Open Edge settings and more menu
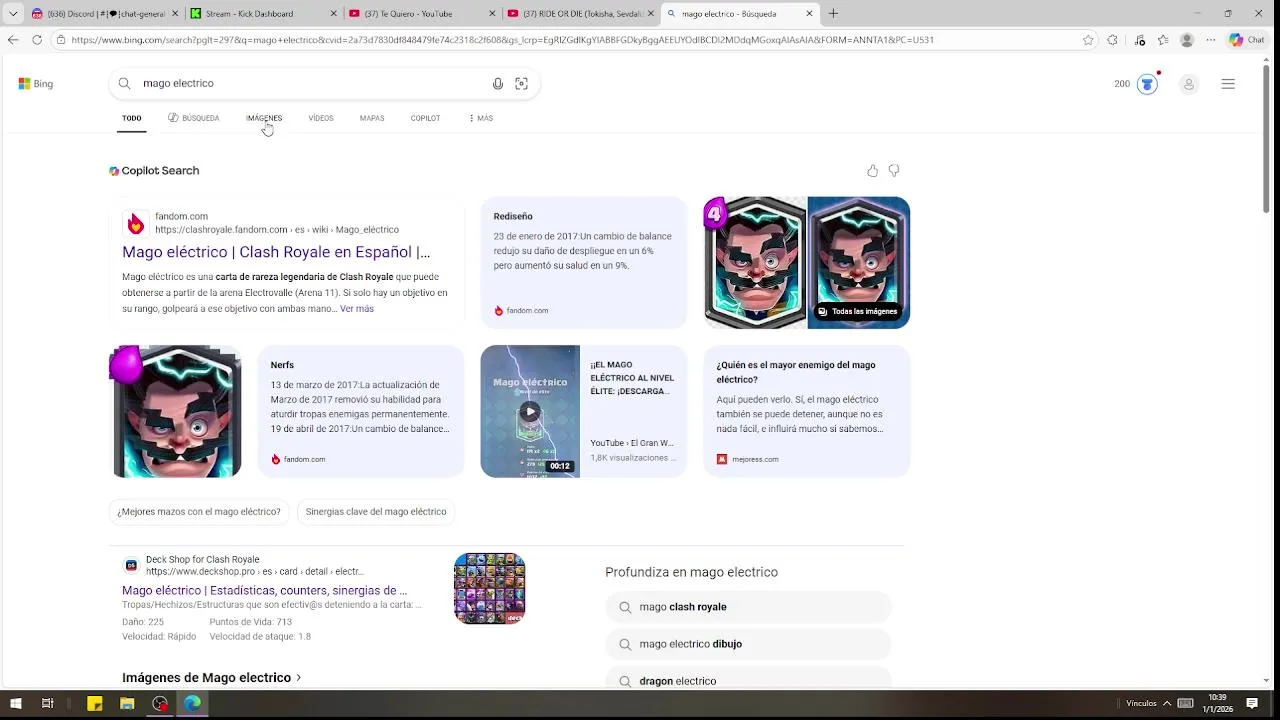Screen dimensions: 1280x720 pyautogui.click(x=1211, y=40)
